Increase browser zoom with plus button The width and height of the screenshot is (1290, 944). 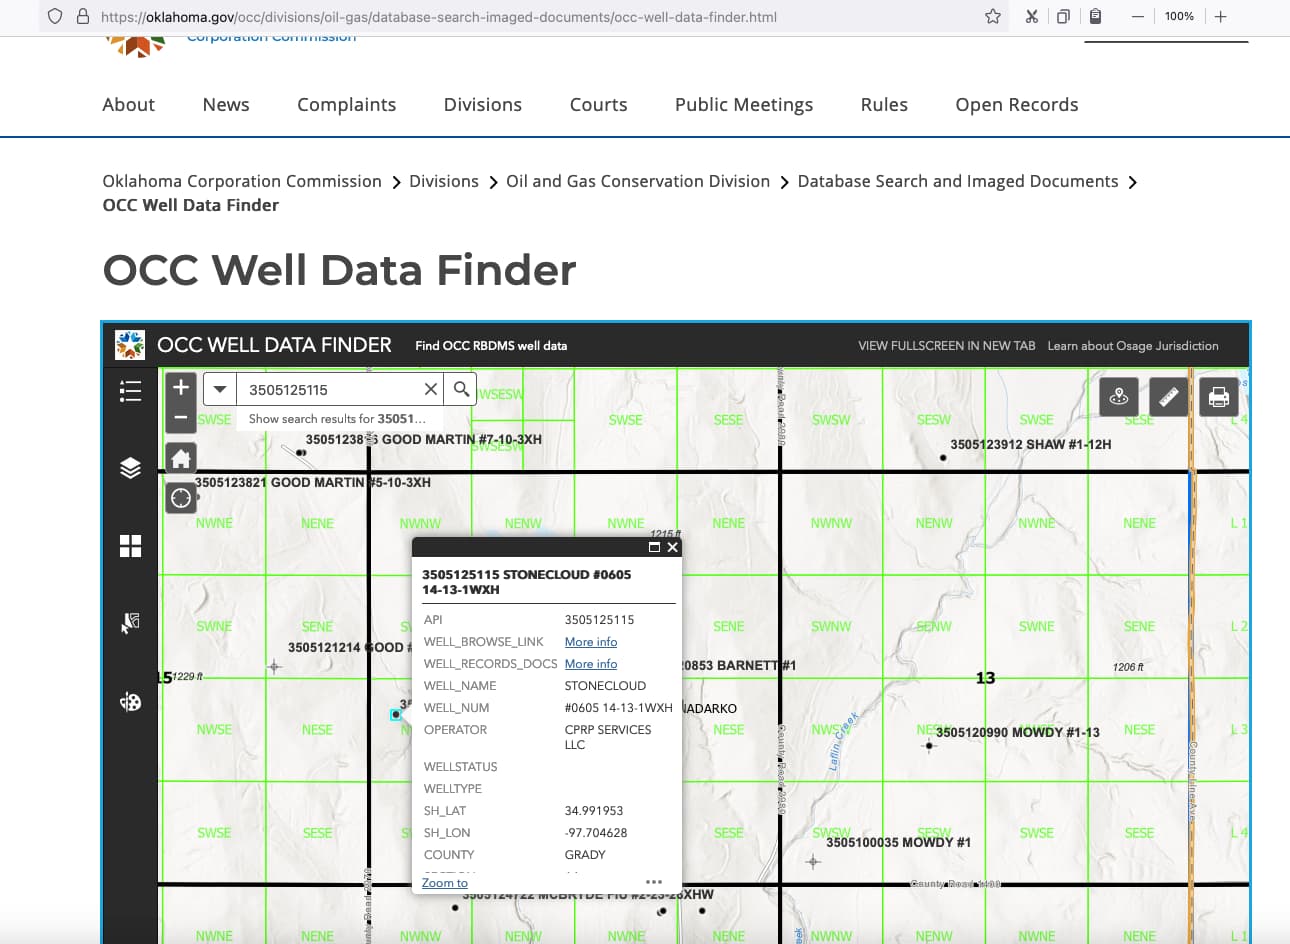click(1221, 16)
